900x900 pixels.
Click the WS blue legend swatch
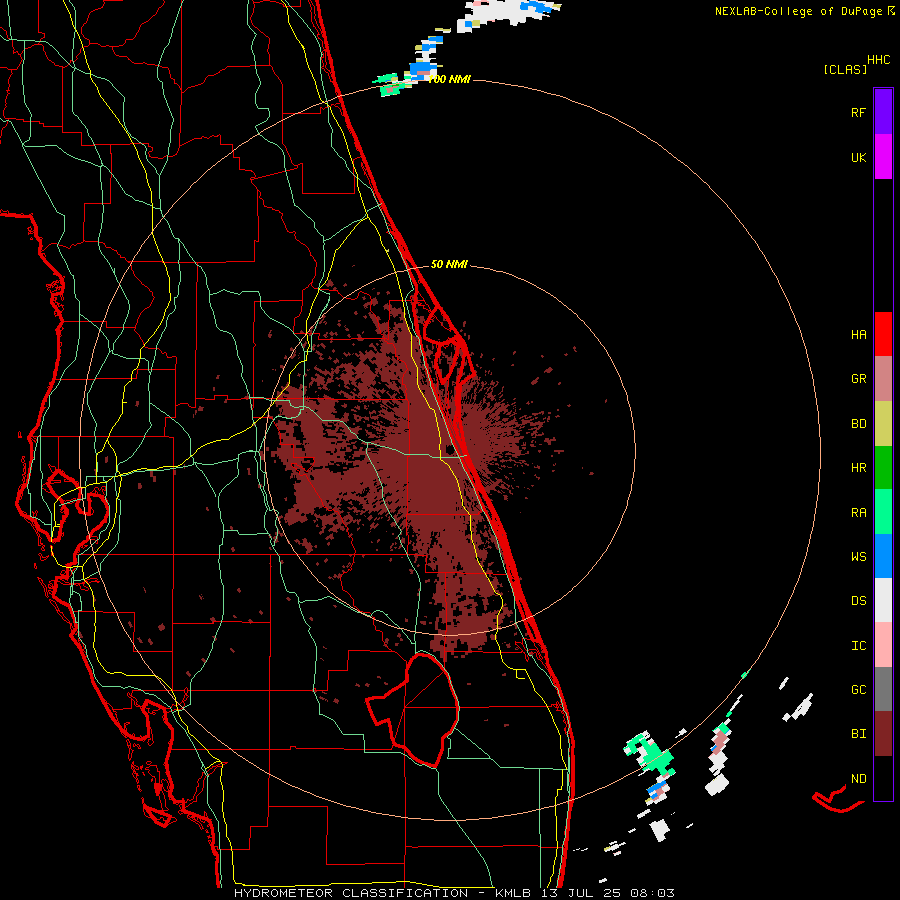883,556
